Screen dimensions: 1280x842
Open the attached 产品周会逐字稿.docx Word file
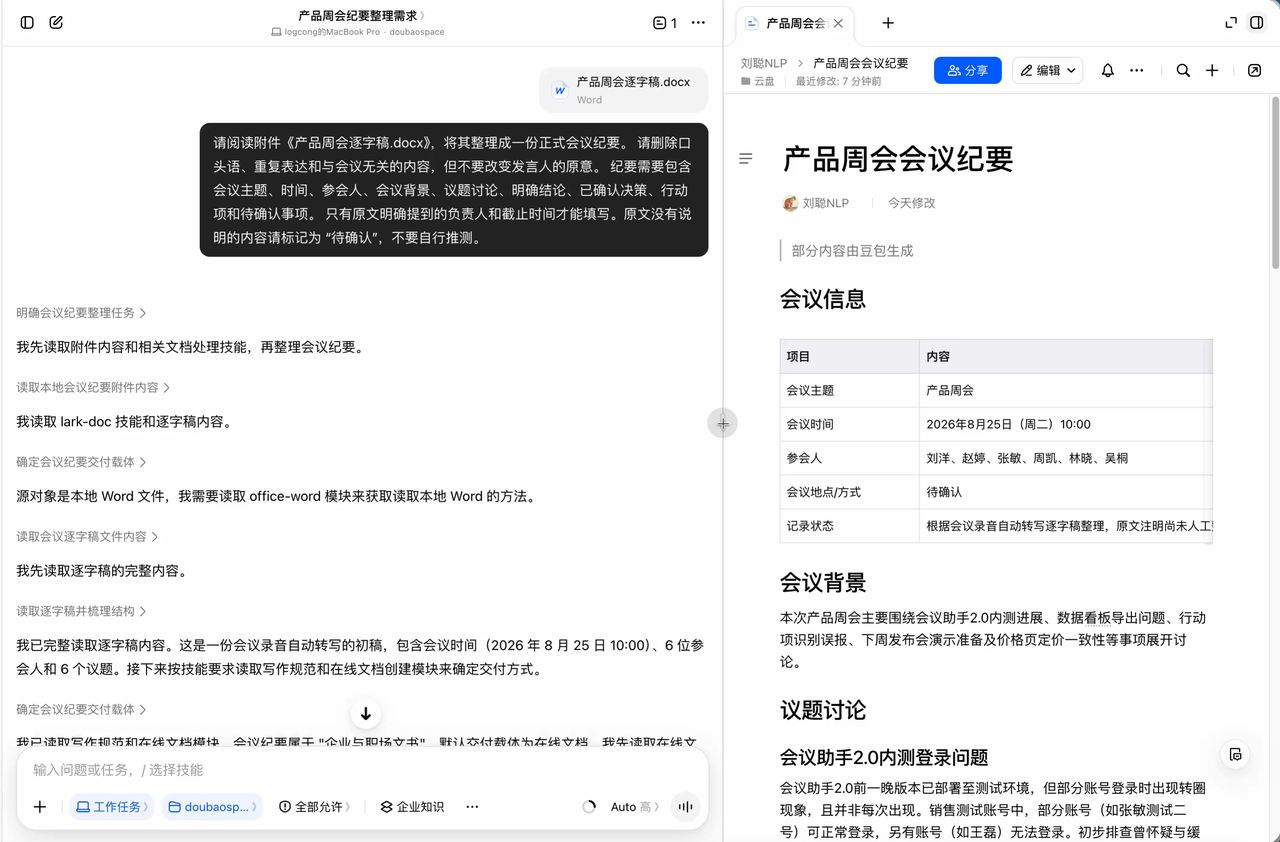[x=623, y=89]
